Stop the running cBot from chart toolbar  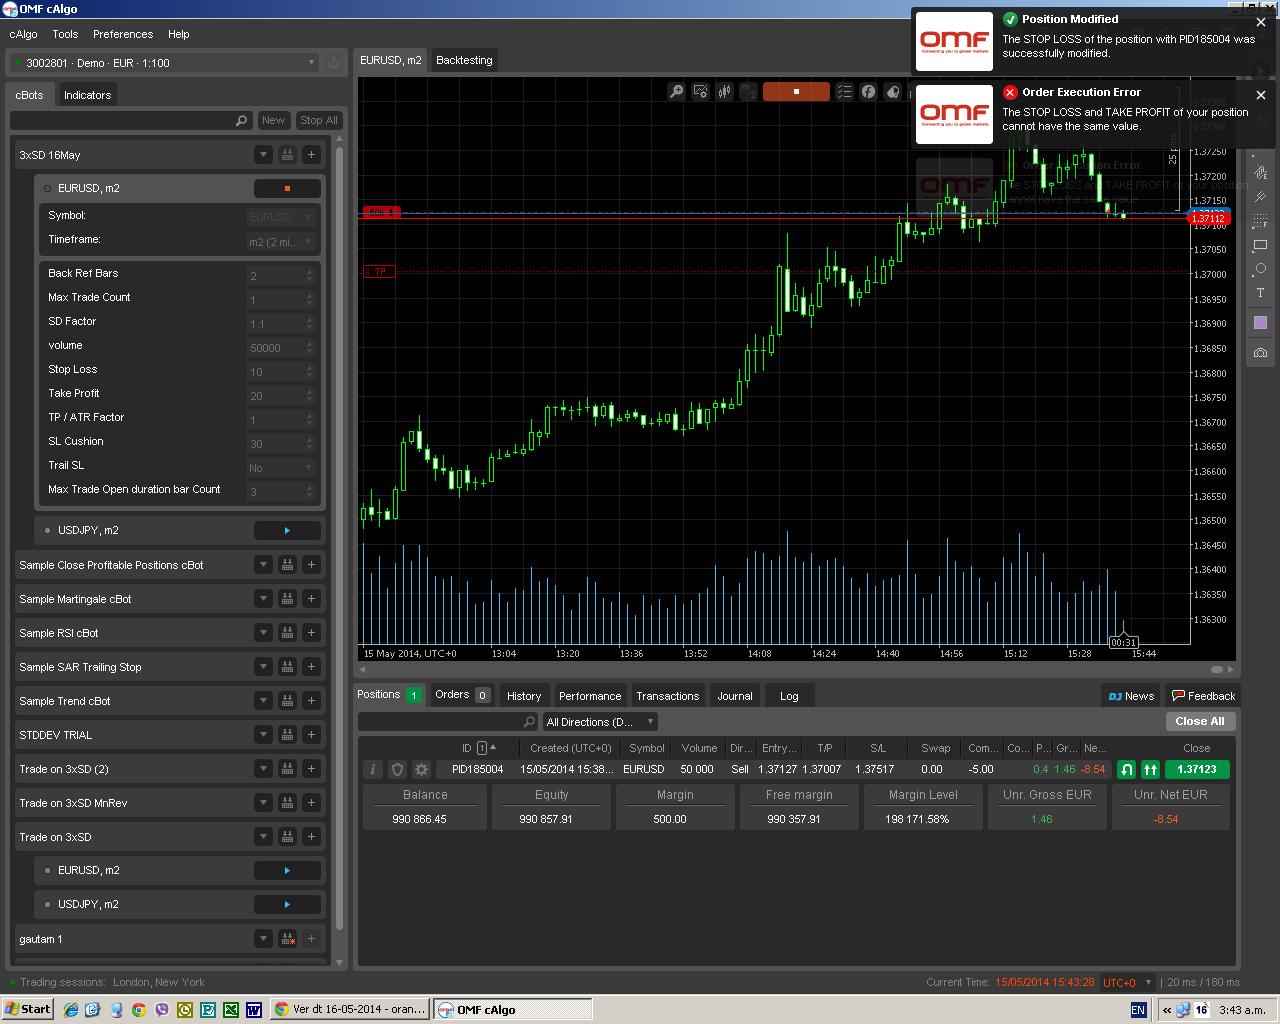click(x=796, y=91)
